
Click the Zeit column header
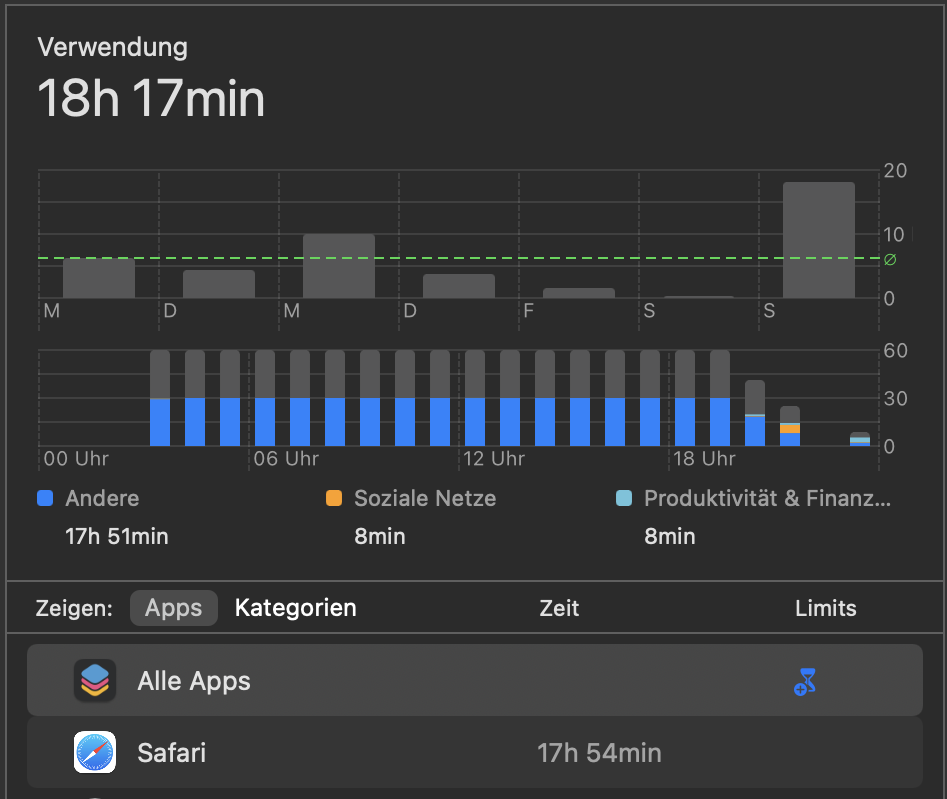click(x=559, y=608)
